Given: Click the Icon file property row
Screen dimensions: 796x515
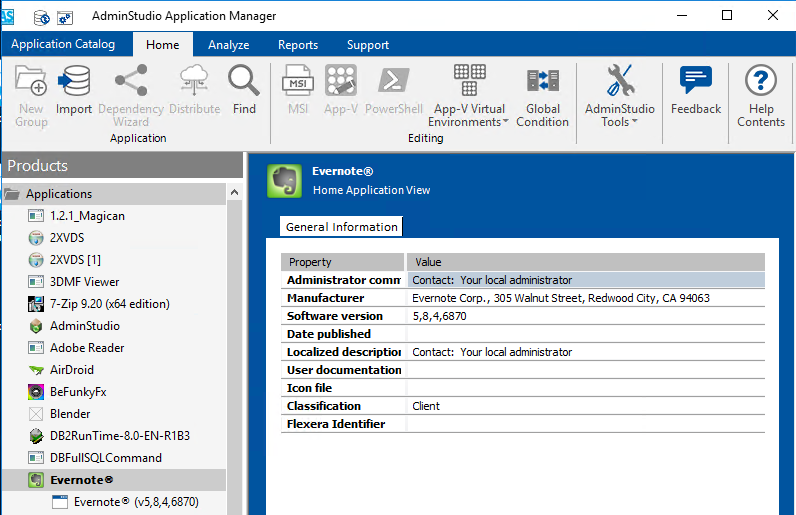Looking at the screenshot, I should coord(523,388).
